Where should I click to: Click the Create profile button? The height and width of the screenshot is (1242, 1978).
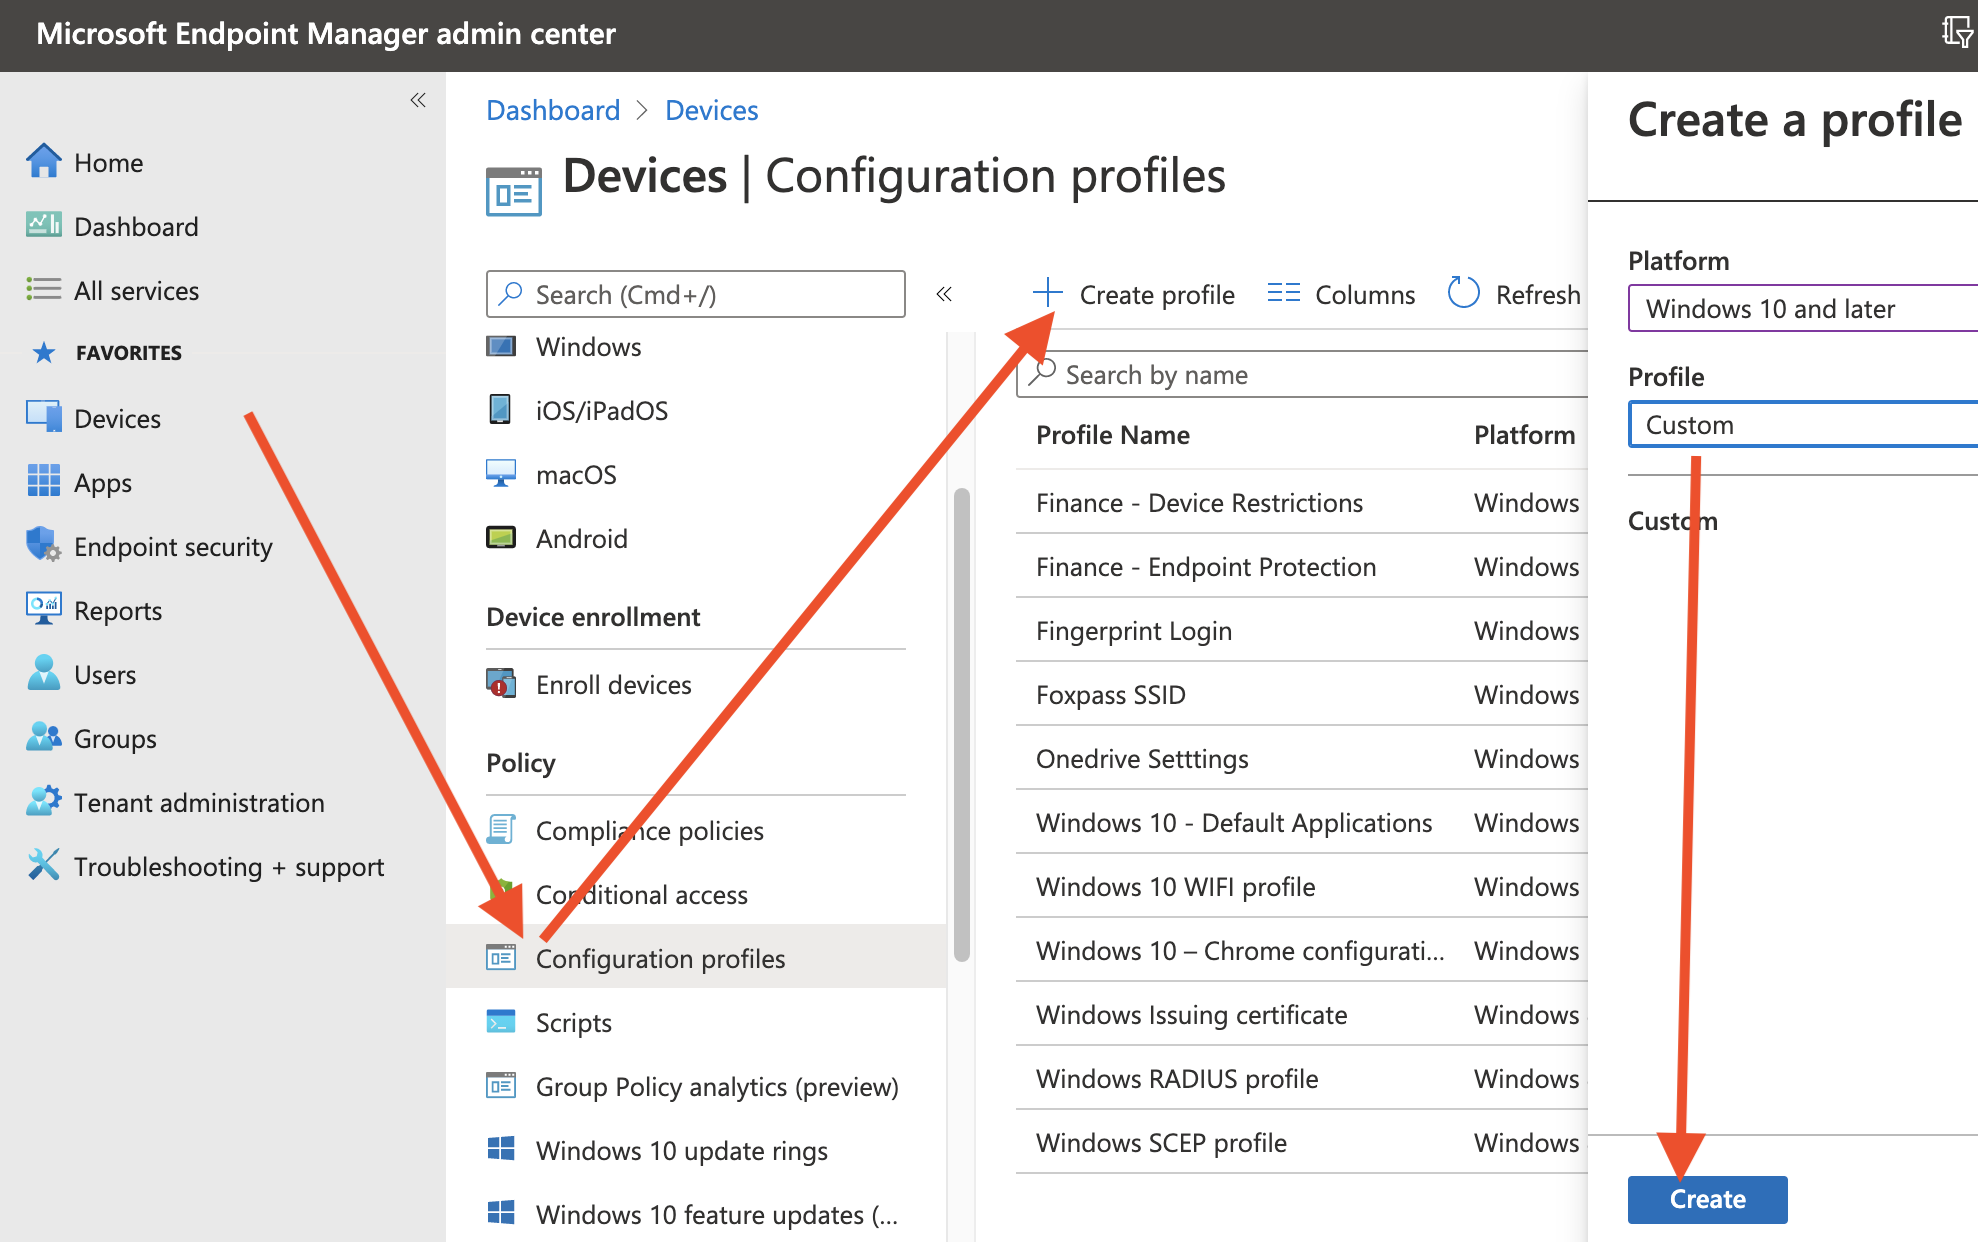pyautogui.click(x=1134, y=294)
